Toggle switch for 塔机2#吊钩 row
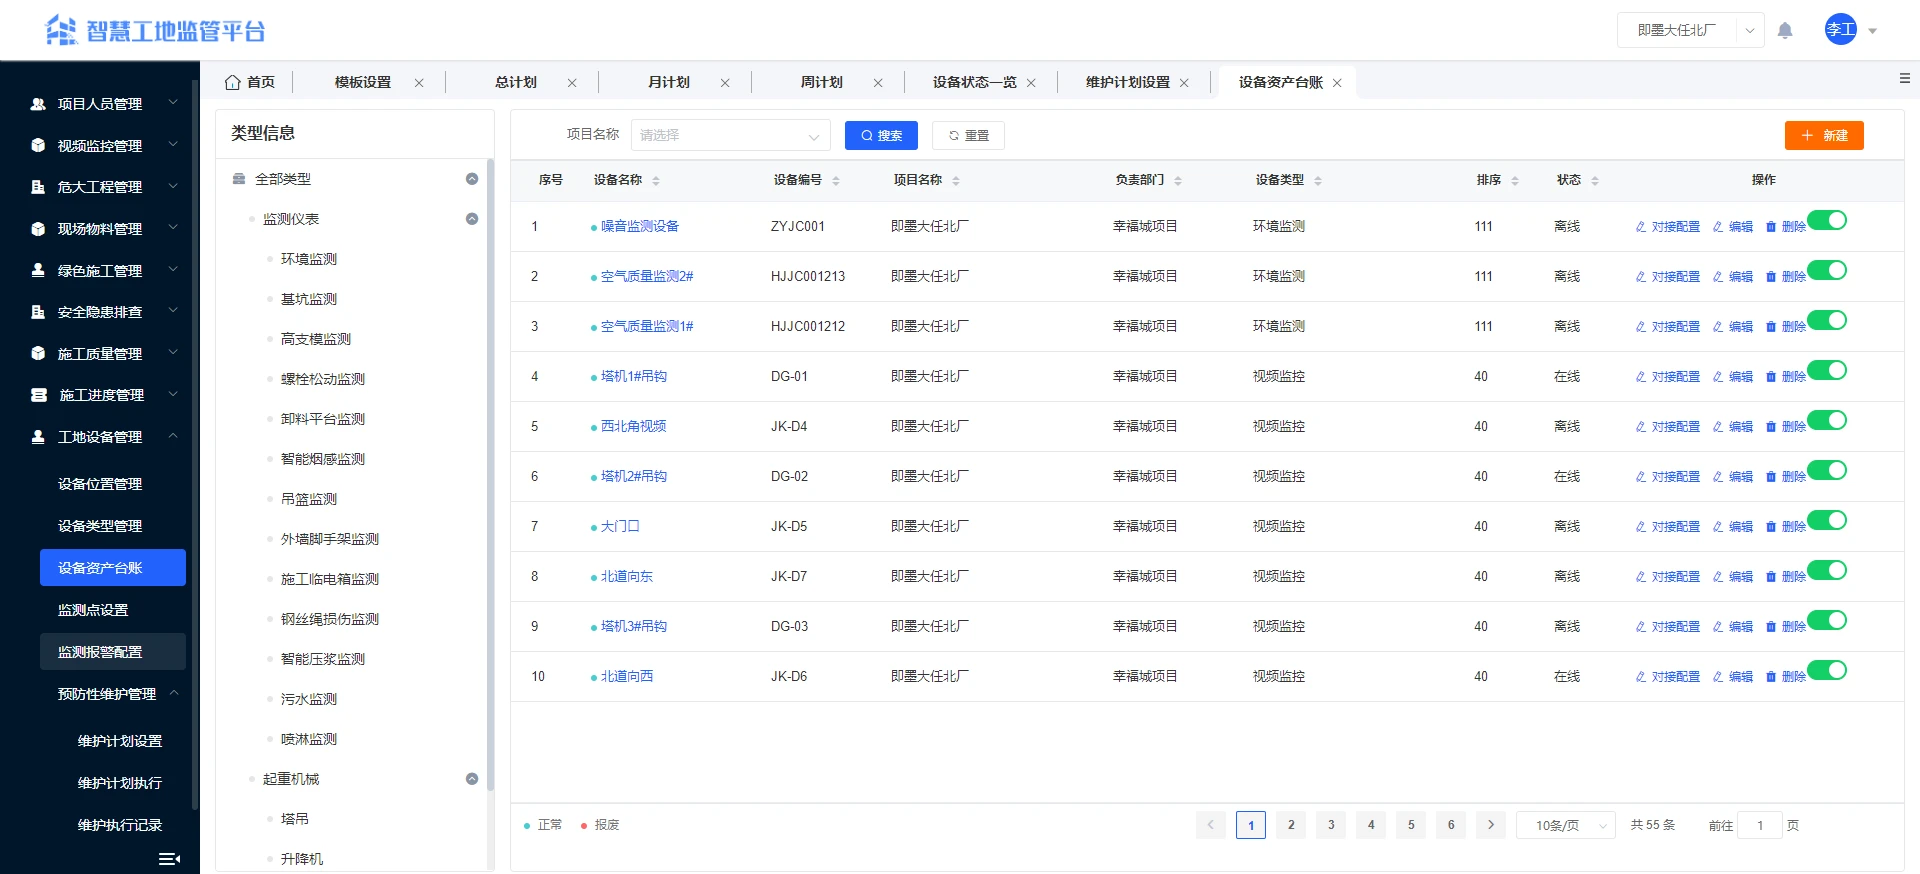The image size is (1920, 874). pos(1827,470)
